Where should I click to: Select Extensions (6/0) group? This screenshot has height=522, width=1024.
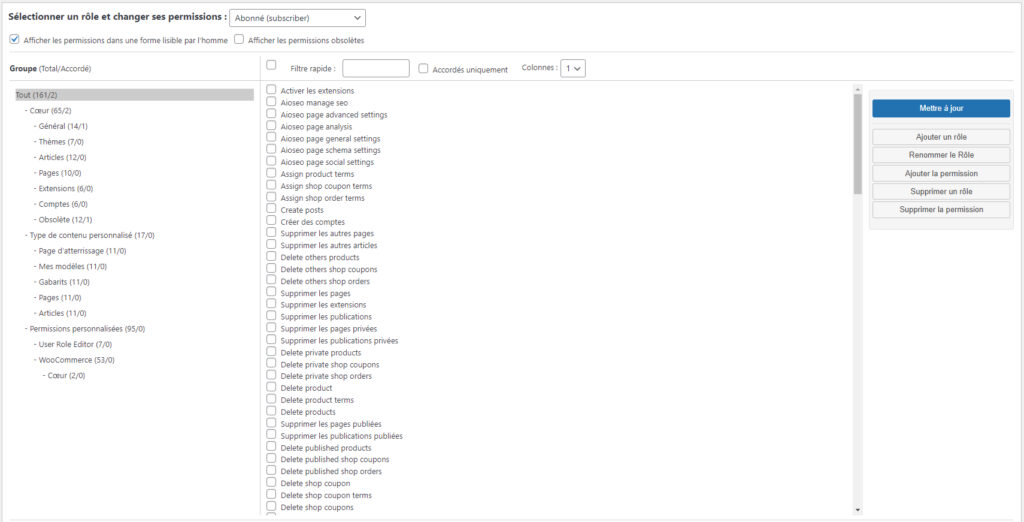coord(66,189)
